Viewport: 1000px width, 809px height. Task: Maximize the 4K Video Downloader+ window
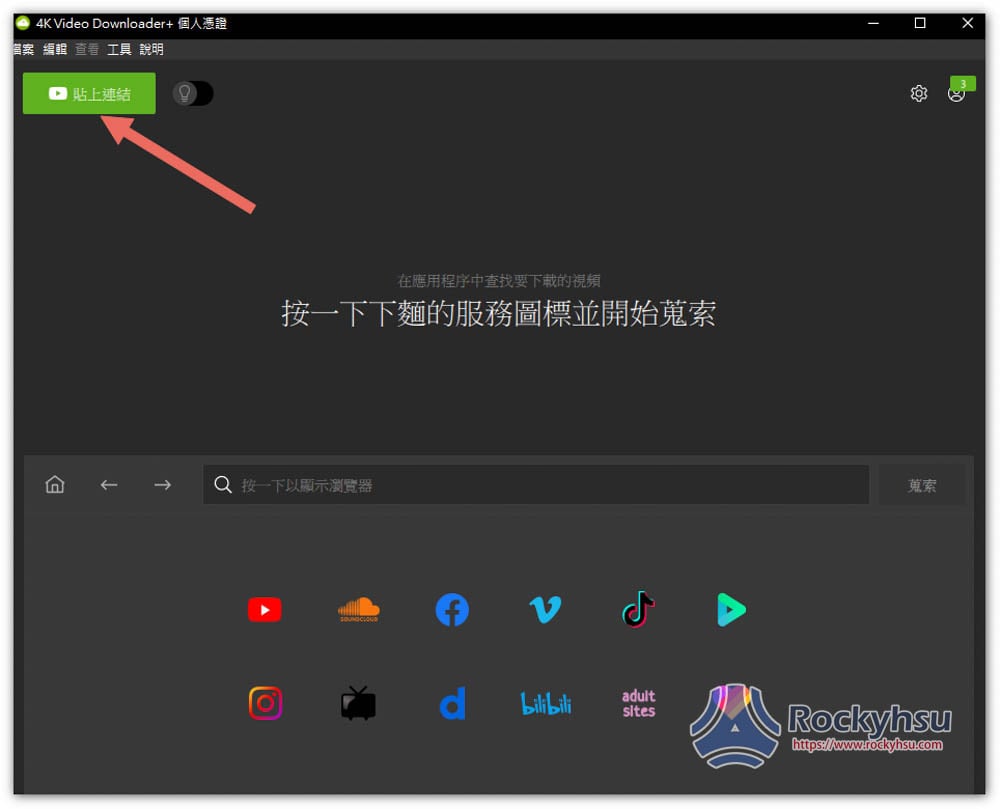920,23
